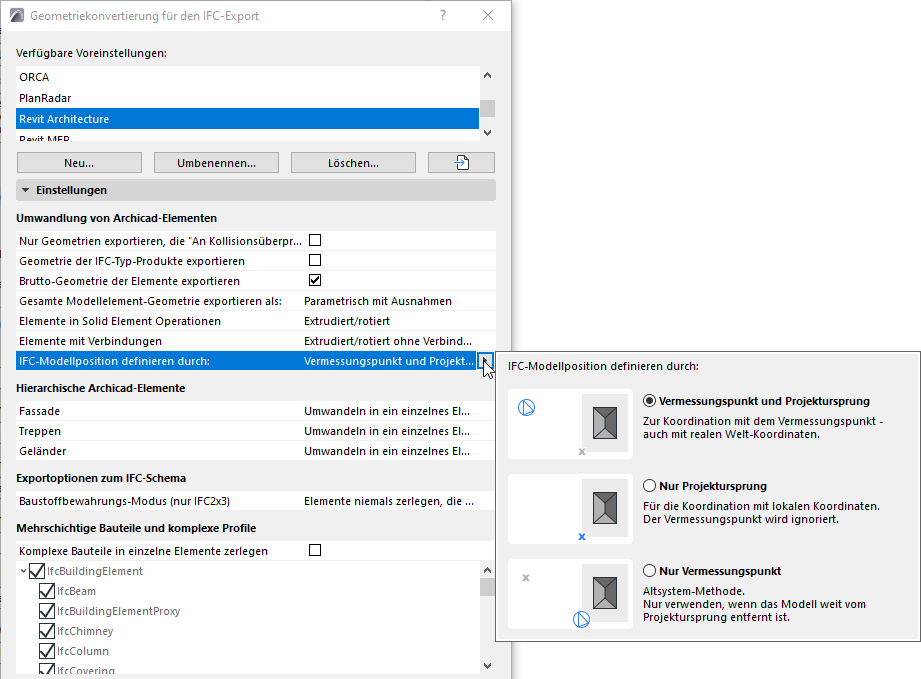The width and height of the screenshot is (921, 679).
Task: Click the Vermessungspunkt und Projektursprung illustration
Action: pyautogui.click(x=570, y=423)
